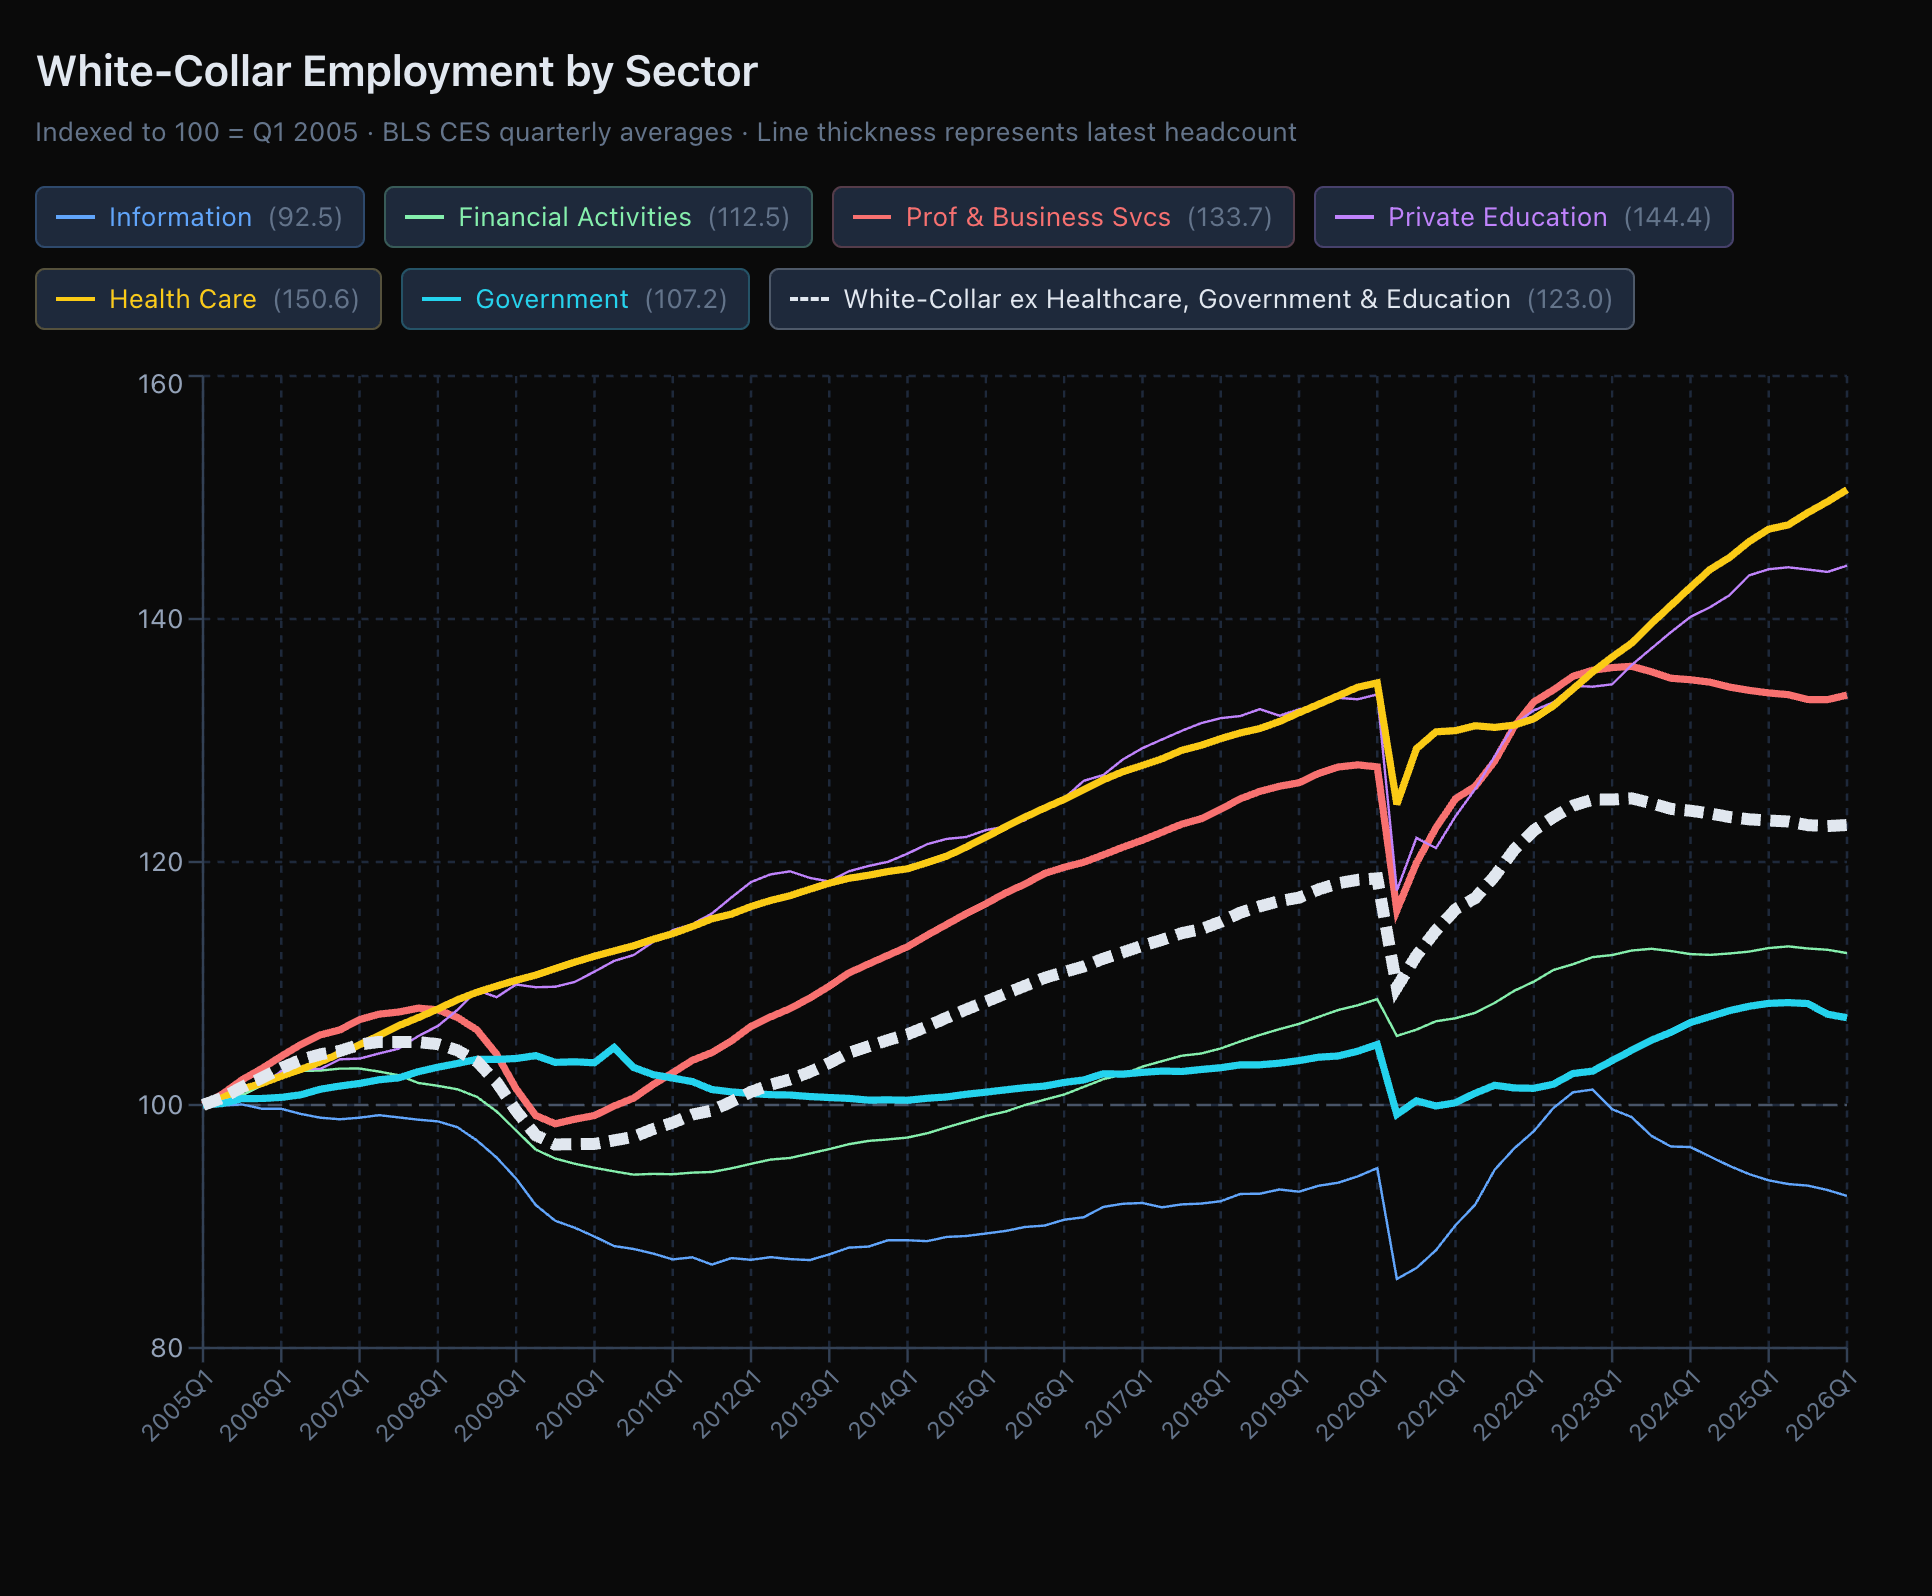The width and height of the screenshot is (1932, 1596).
Task: Click the blue Information legend line icon
Action: 76,217
